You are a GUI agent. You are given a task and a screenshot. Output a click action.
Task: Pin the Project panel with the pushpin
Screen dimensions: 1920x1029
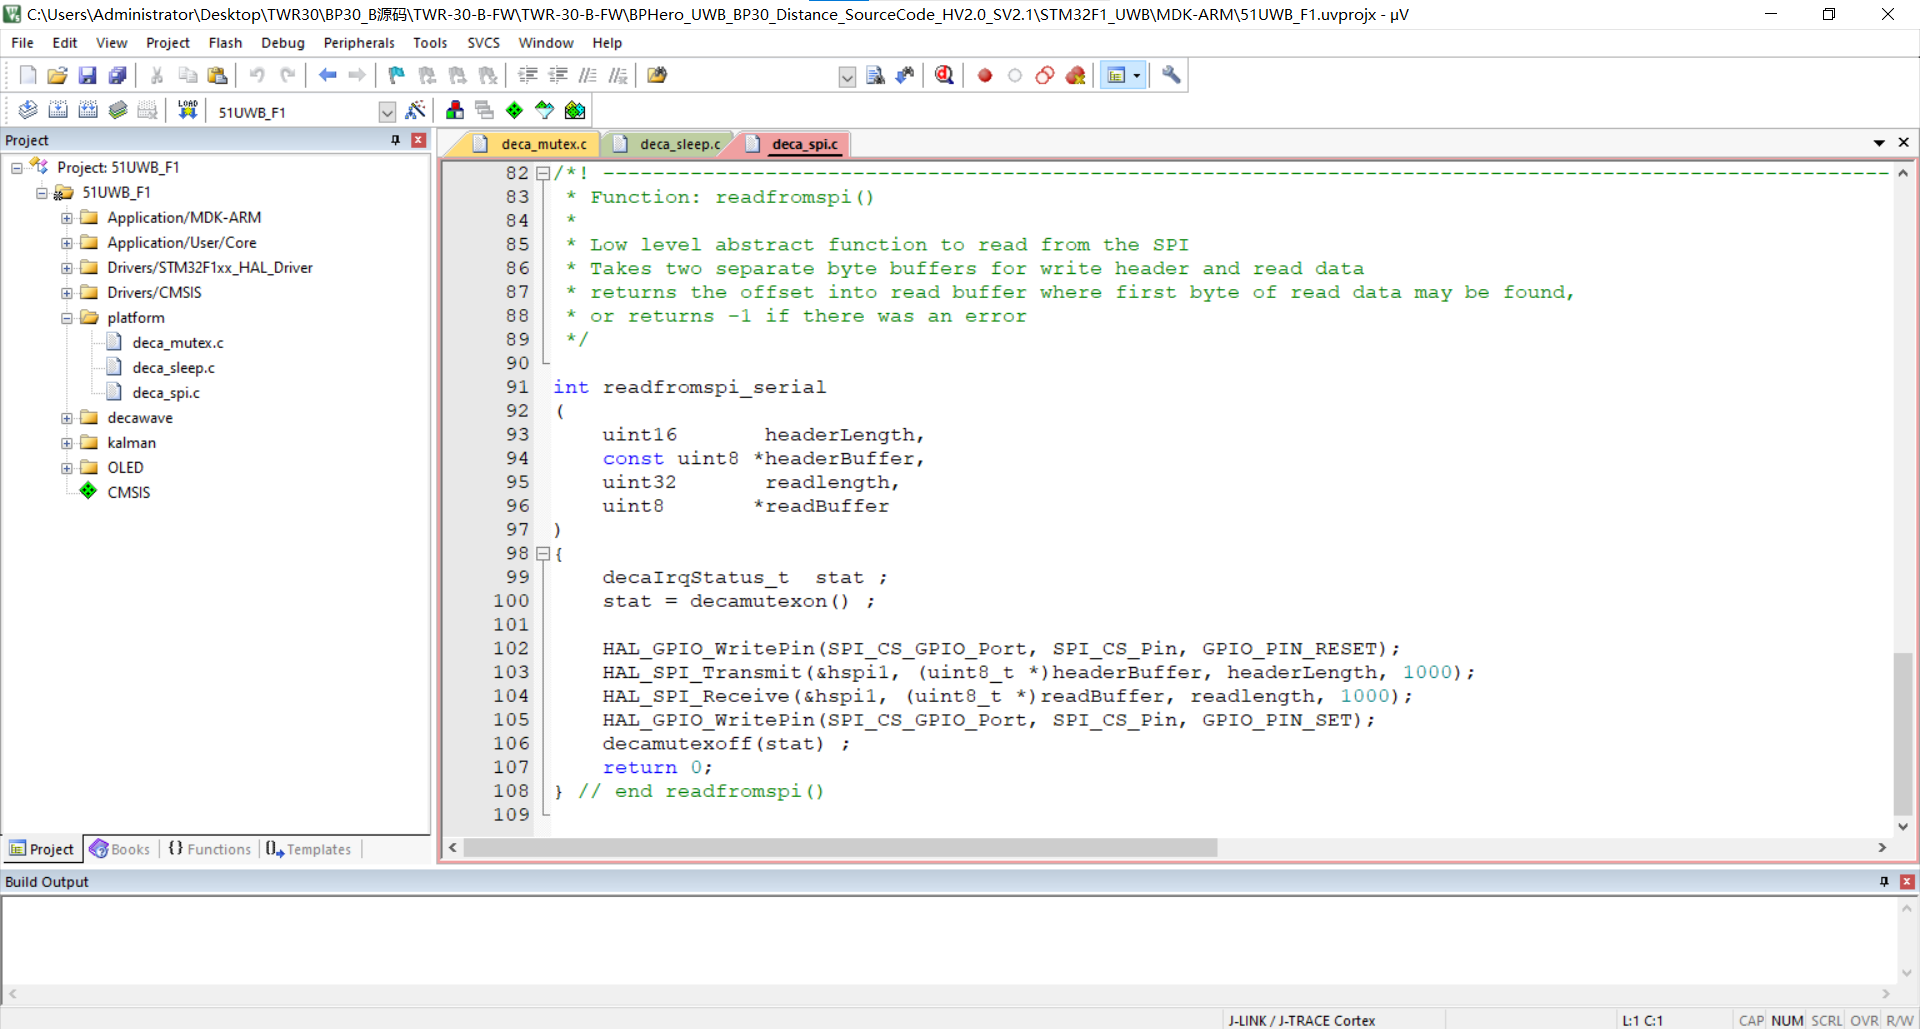(x=396, y=140)
